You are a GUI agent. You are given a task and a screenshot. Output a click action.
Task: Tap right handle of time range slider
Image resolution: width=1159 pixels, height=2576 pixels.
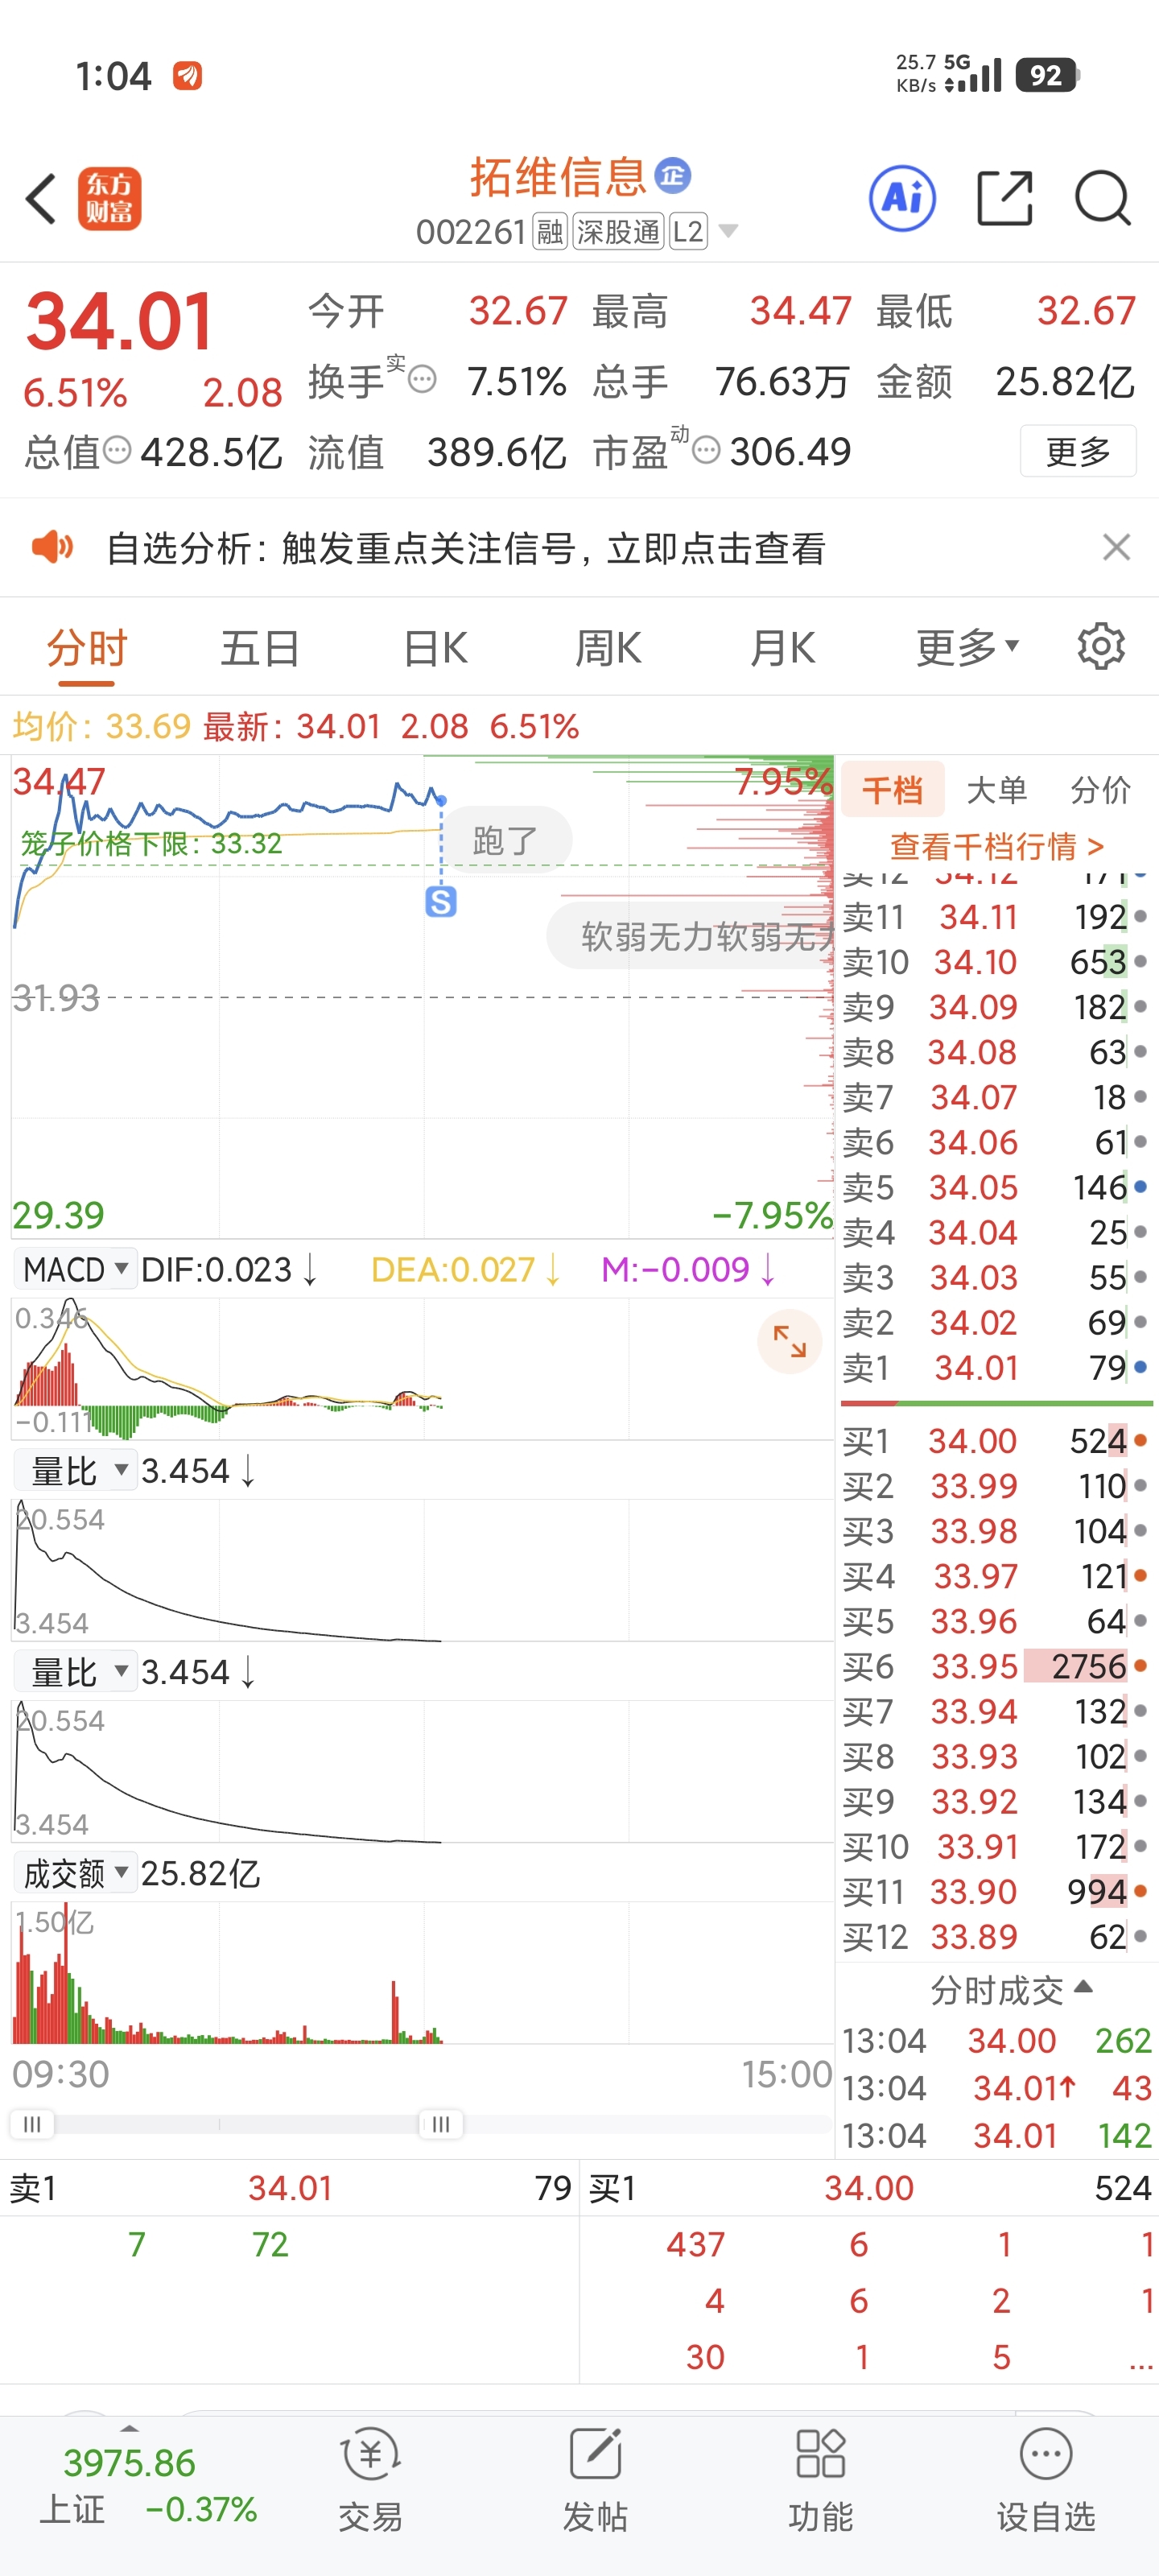(440, 2124)
